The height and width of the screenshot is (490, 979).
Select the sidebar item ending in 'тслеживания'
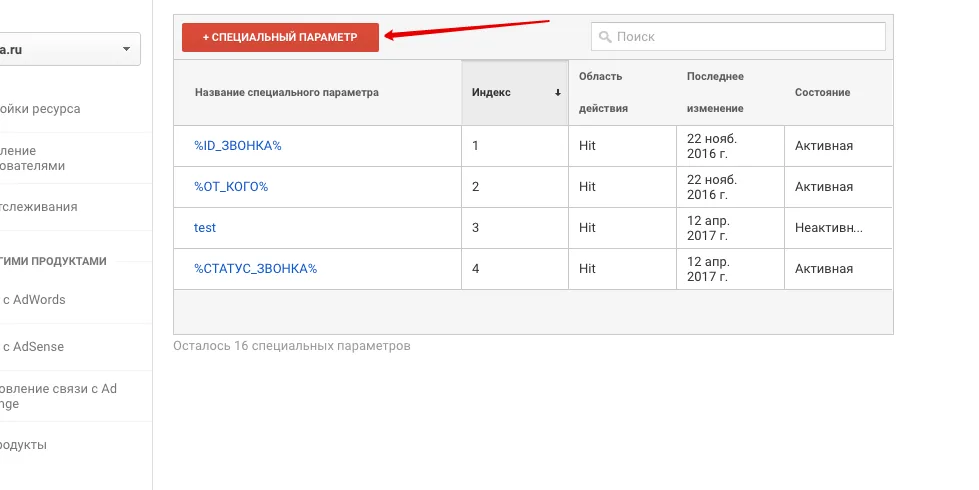coord(39,207)
